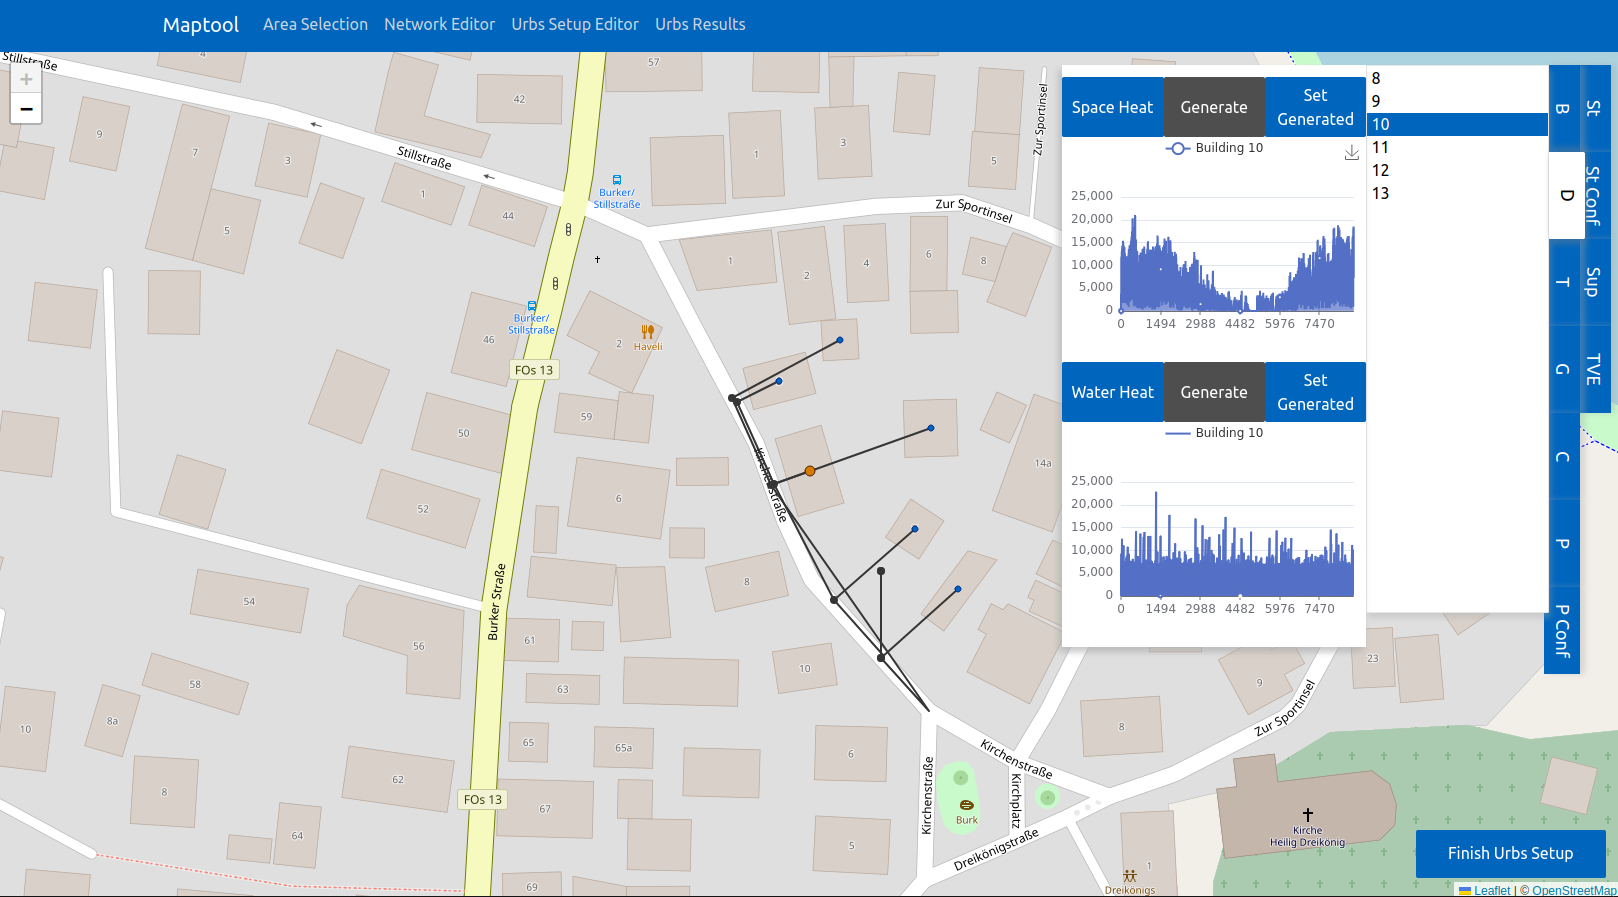Switch to the TVE side tab
1618x897 pixels.
pyautogui.click(x=1594, y=369)
